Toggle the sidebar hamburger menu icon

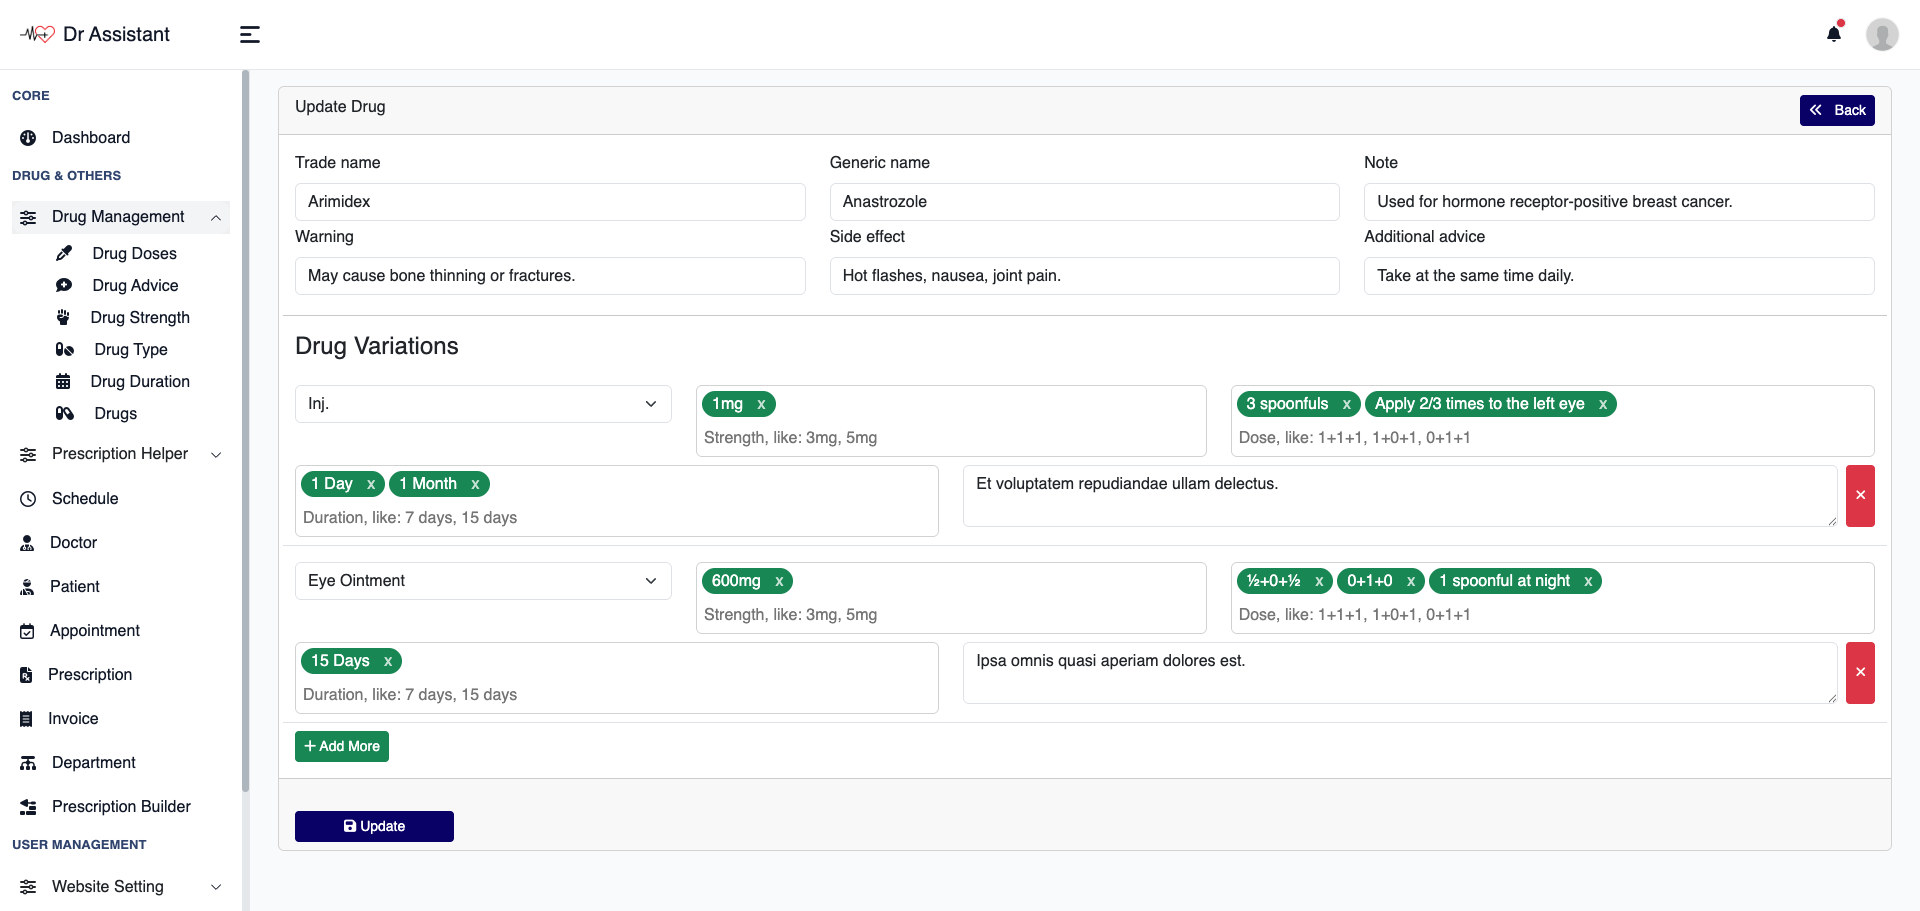click(250, 35)
